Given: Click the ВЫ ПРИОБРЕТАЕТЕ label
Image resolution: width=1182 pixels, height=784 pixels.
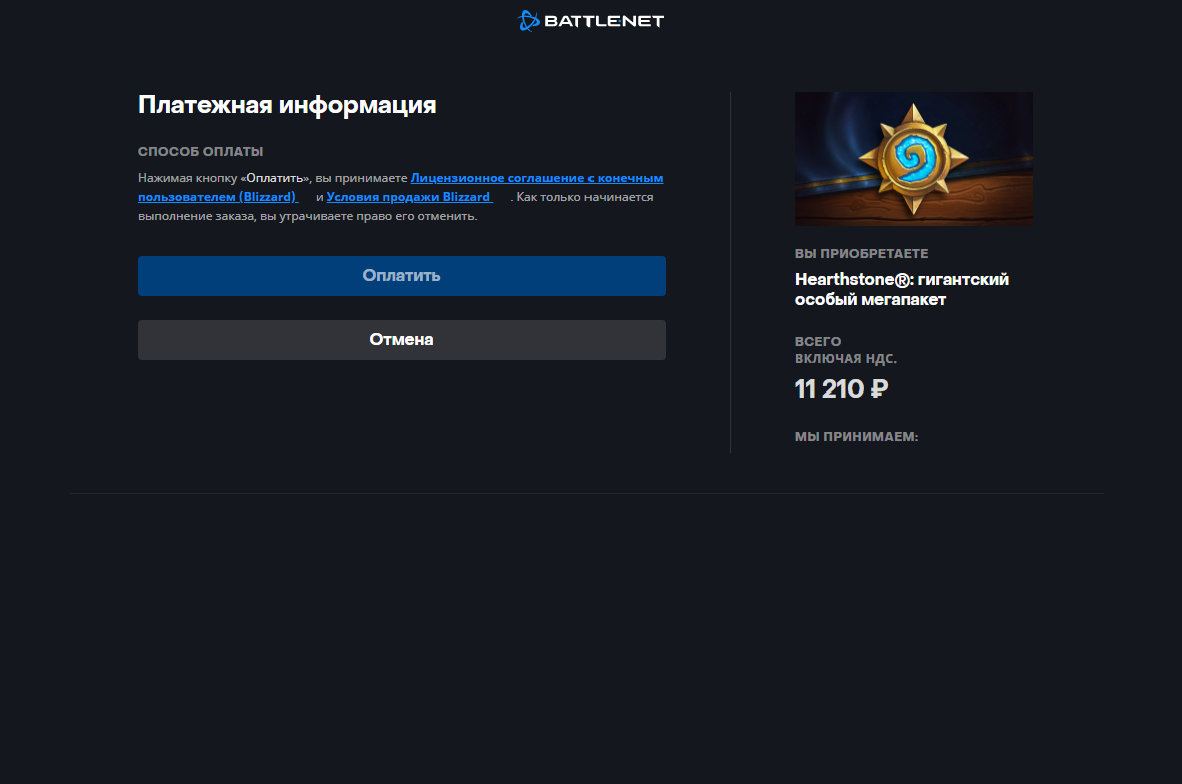Looking at the screenshot, I should point(862,253).
